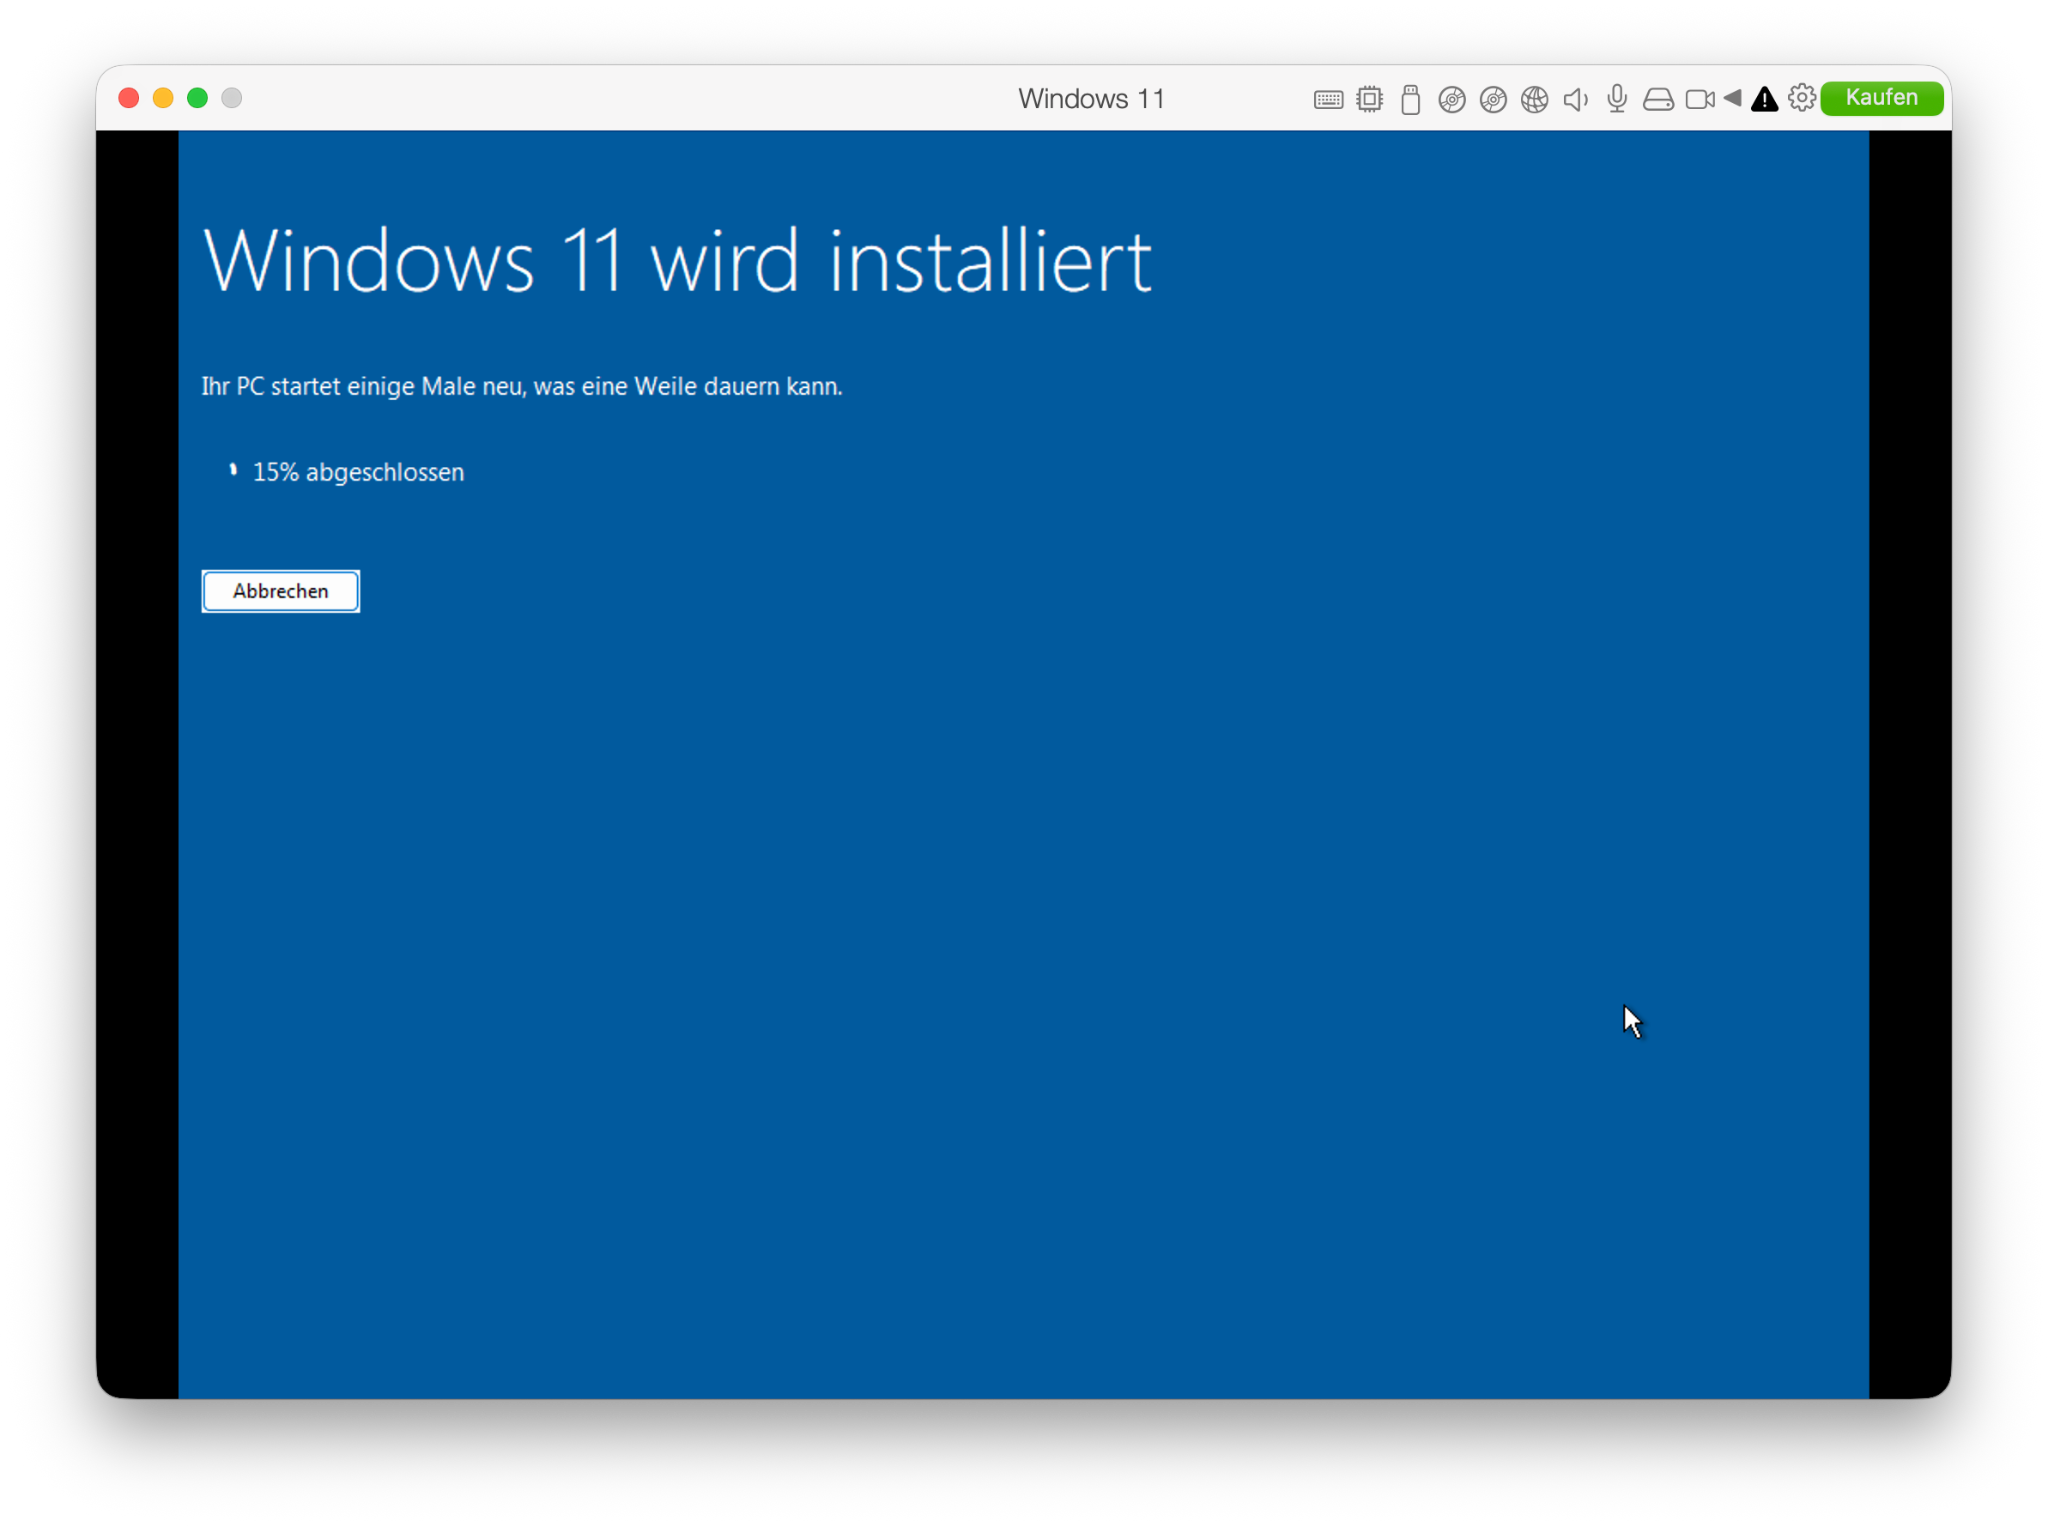Viewport: 2048px width, 1526px height.
Task: Click the CPU chip icon
Action: pyautogui.click(x=1369, y=99)
